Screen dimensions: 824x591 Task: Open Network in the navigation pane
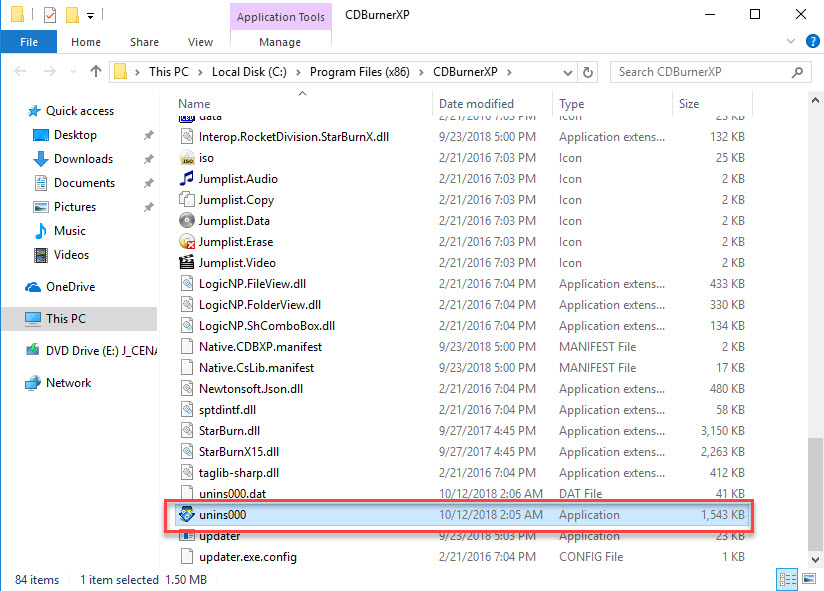click(x=68, y=382)
